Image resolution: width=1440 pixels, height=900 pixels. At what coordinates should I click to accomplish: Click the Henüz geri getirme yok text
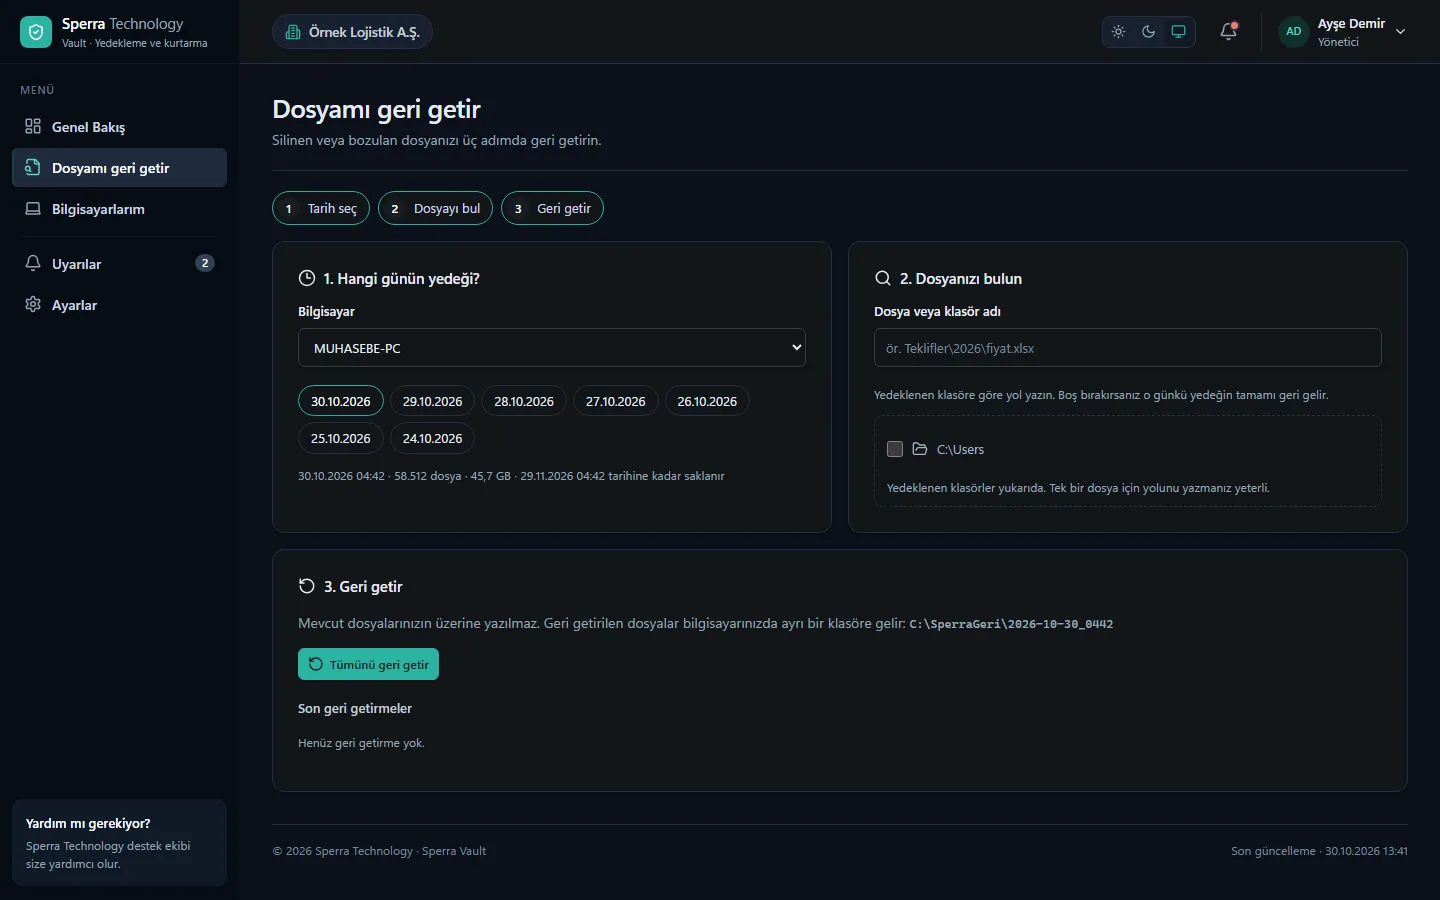(361, 743)
